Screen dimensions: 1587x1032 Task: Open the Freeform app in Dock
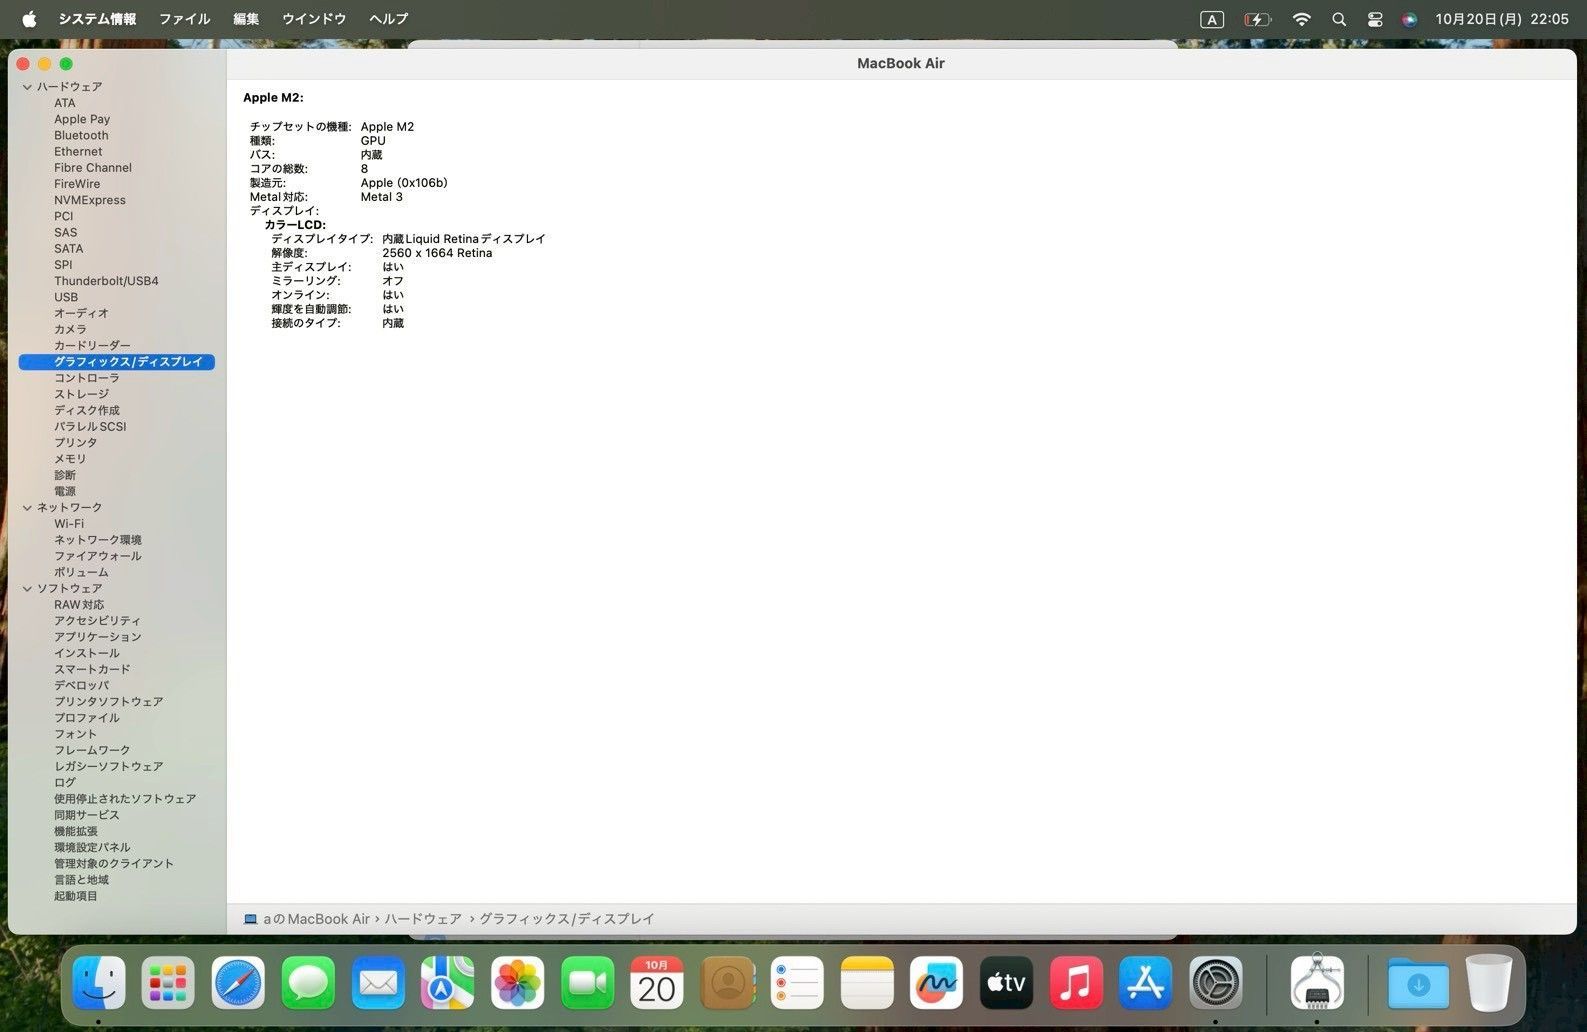tap(936, 984)
